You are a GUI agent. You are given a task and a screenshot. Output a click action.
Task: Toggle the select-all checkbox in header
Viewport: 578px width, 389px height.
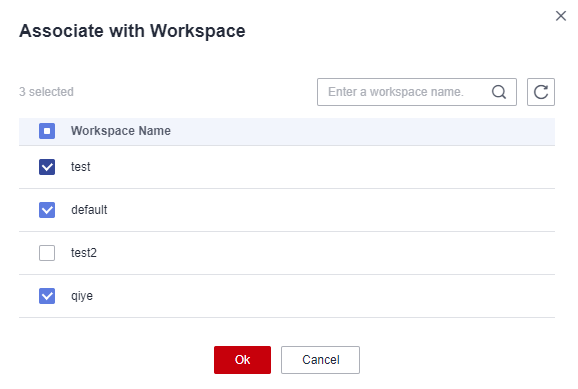[47, 131]
